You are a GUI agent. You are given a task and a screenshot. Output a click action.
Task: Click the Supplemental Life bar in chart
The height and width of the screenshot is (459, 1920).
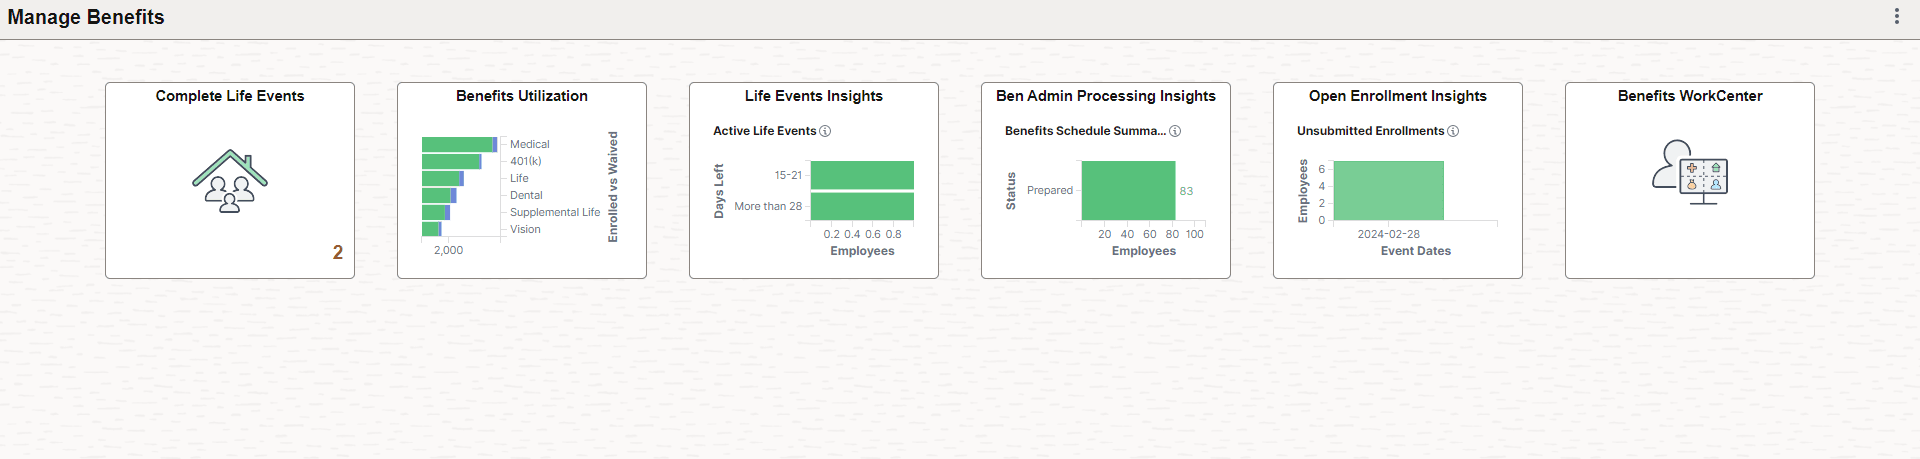[434, 212]
